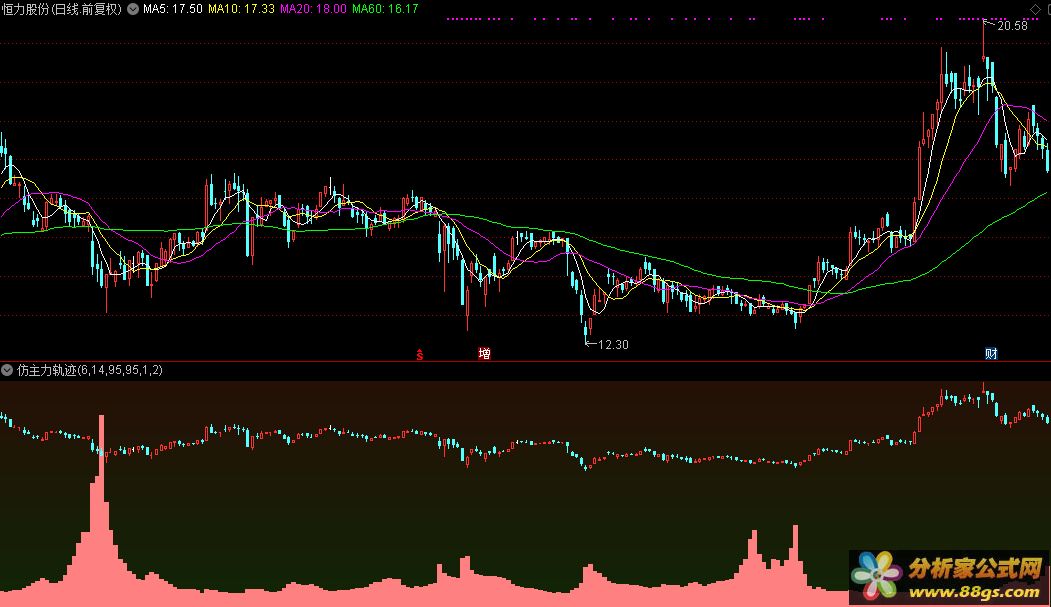Image resolution: width=1051 pixels, height=607 pixels.
Task: Click the diamond icon at top right corner
Action: click(1036, 9)
